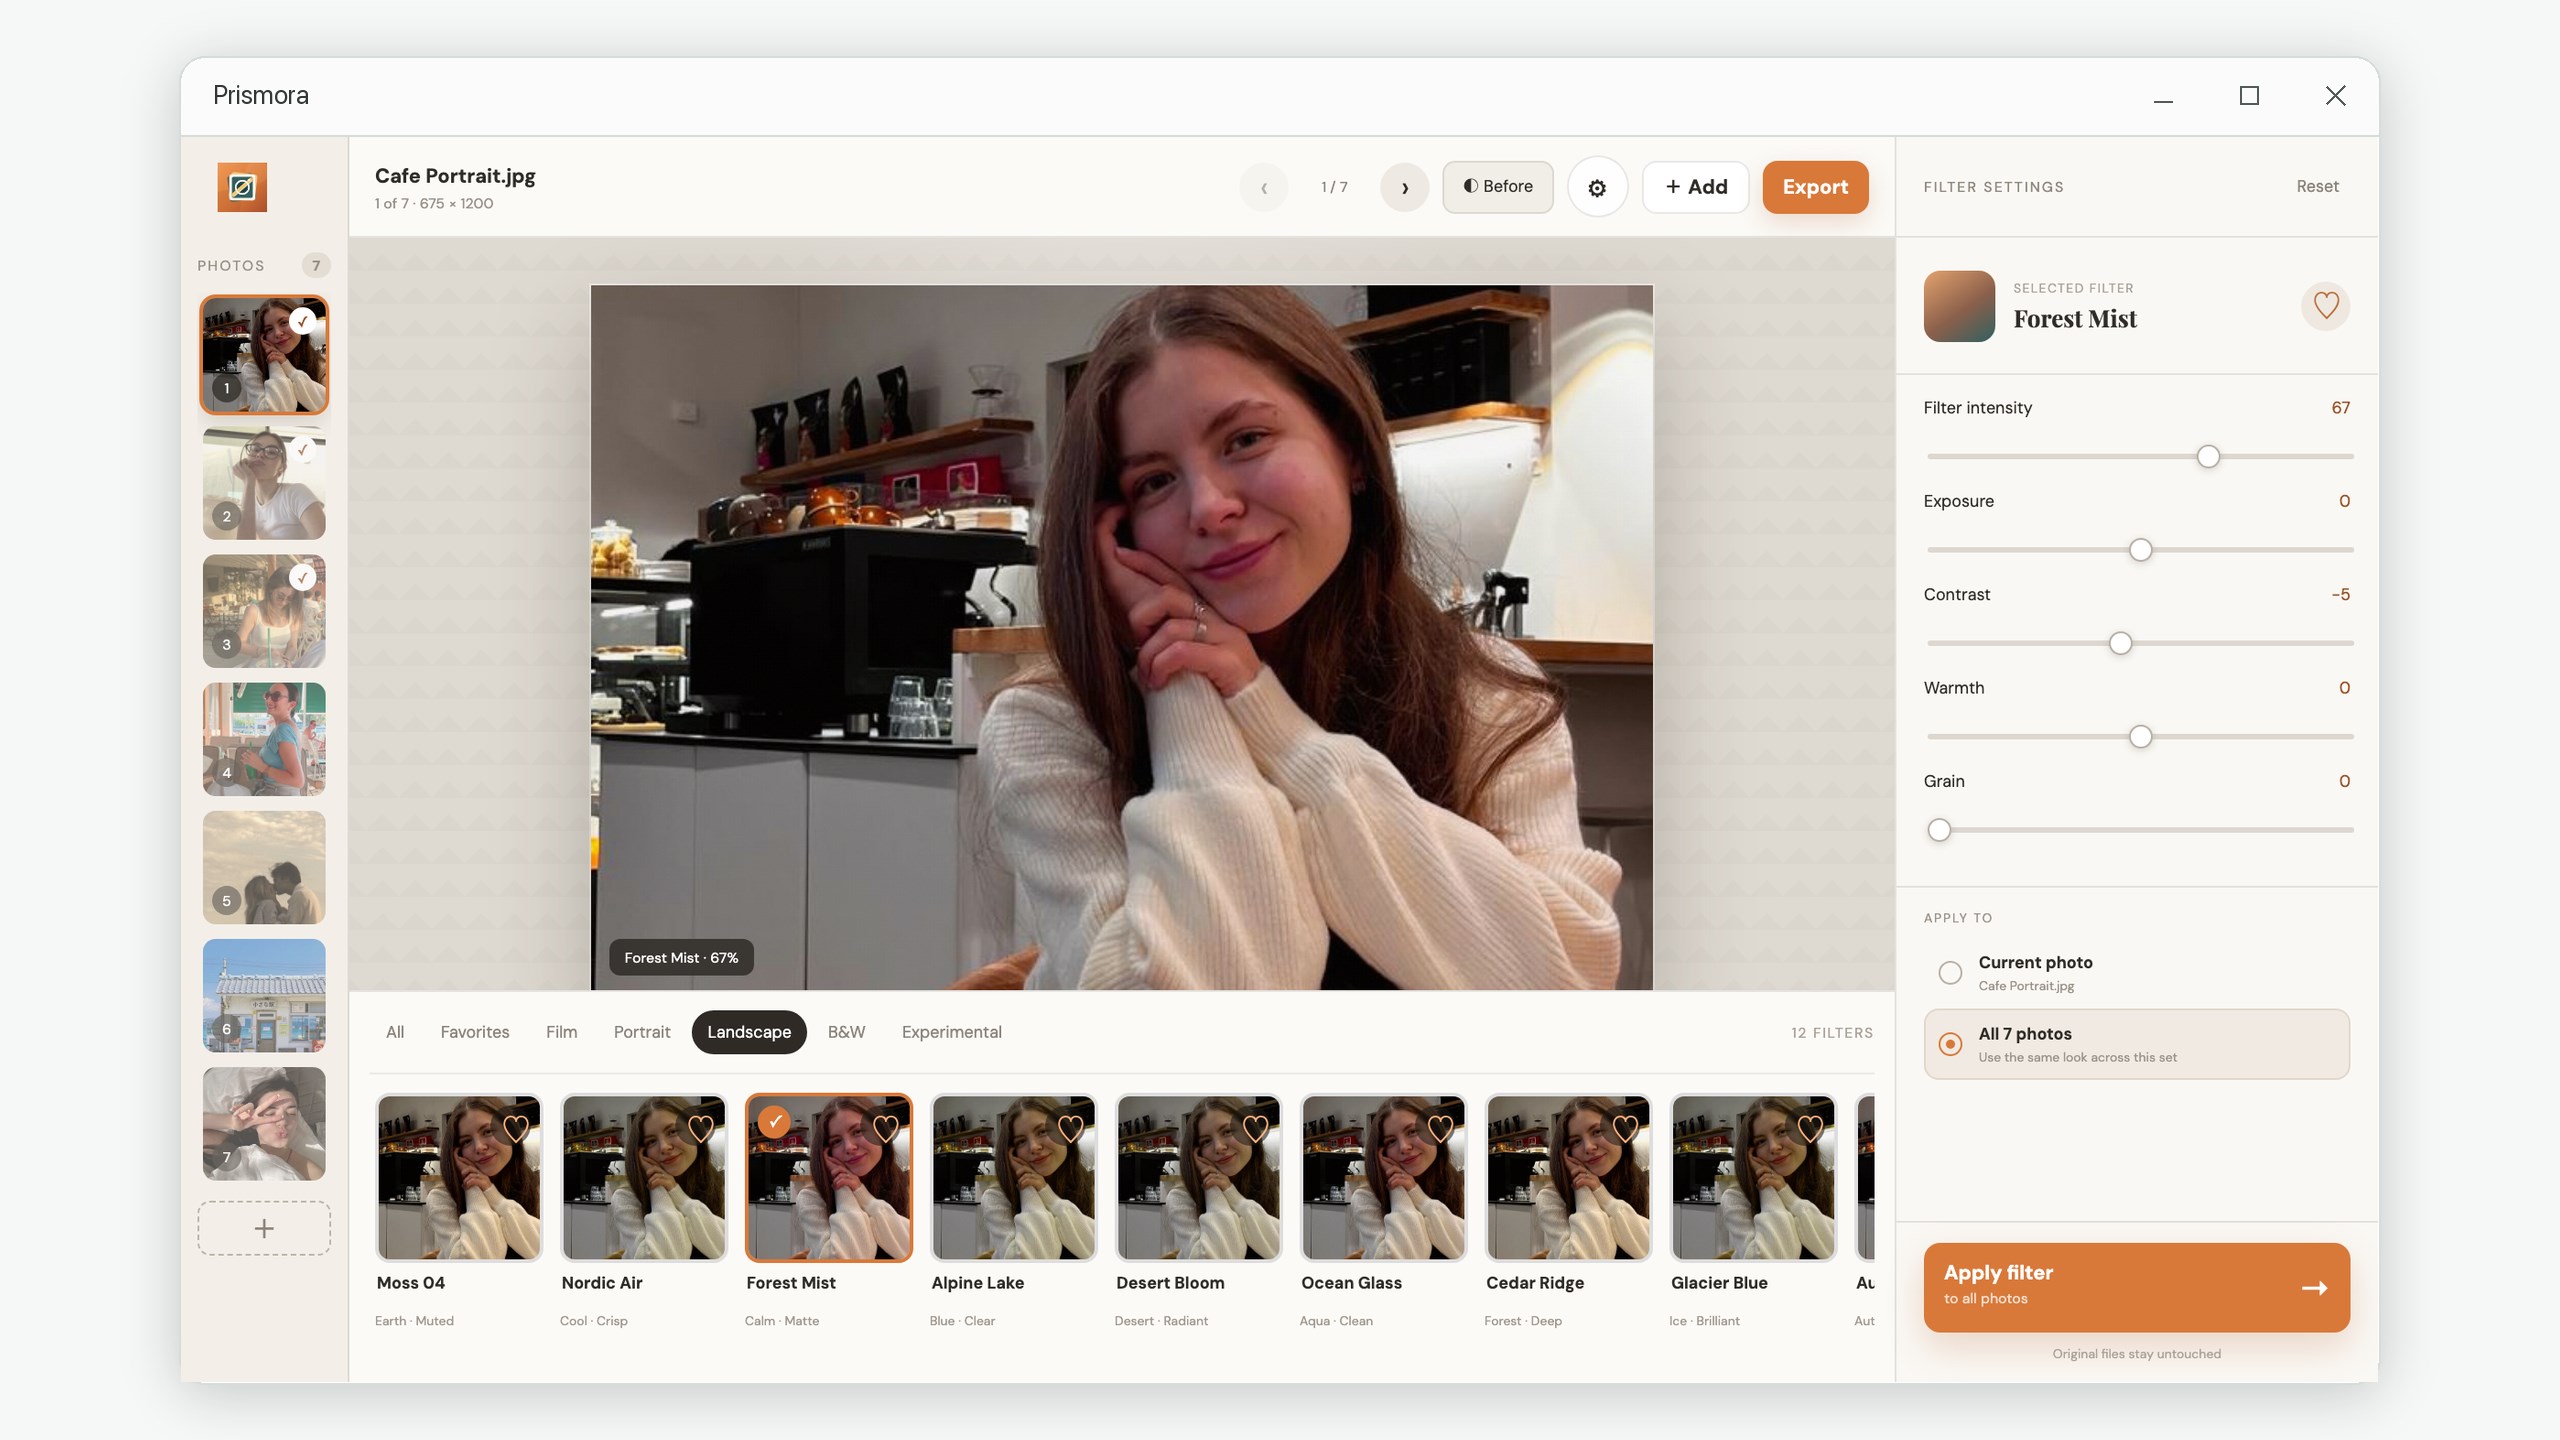The image size is (2560, 1440).
Task: Click the filter intensity value '67'
Action: click(2340, 408)
